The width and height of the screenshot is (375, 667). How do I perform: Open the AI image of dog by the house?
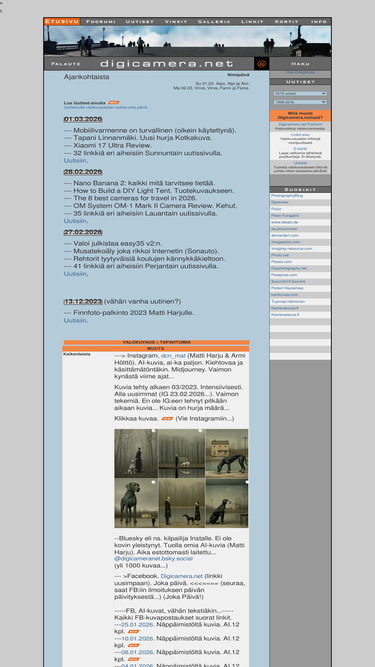(x=227, y=453)
